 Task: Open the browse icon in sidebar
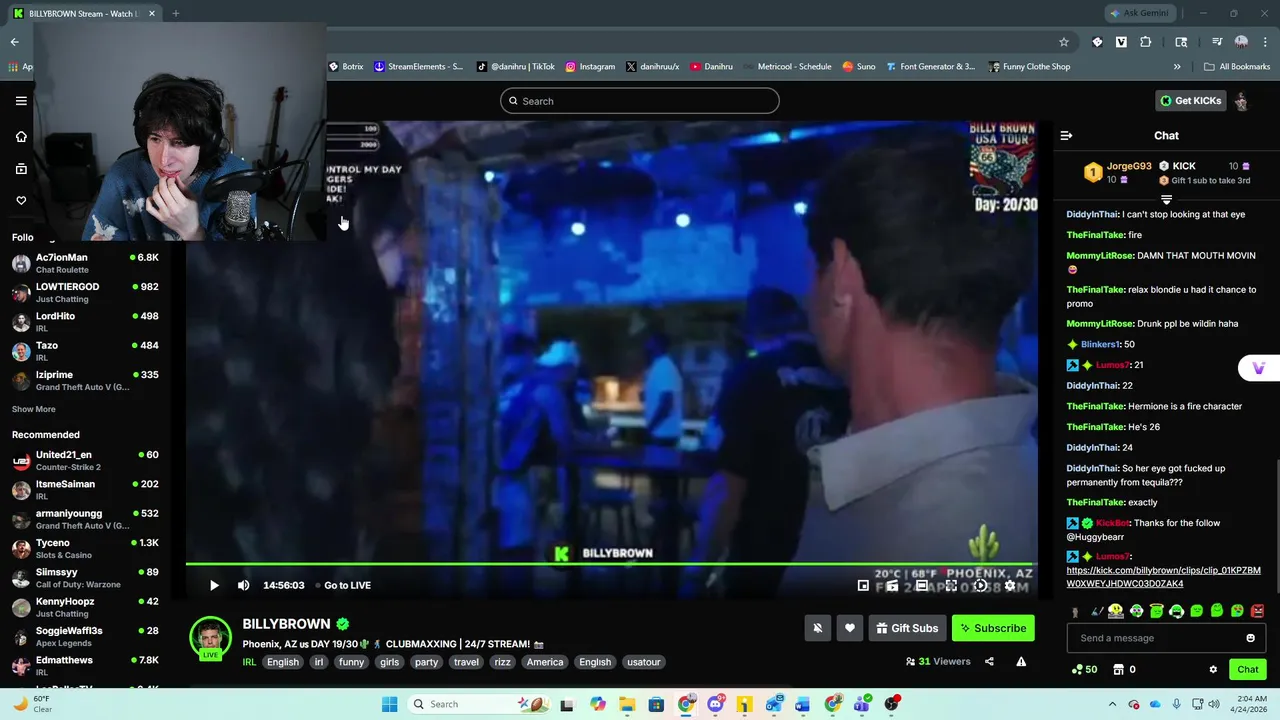(x=21, y=169)
